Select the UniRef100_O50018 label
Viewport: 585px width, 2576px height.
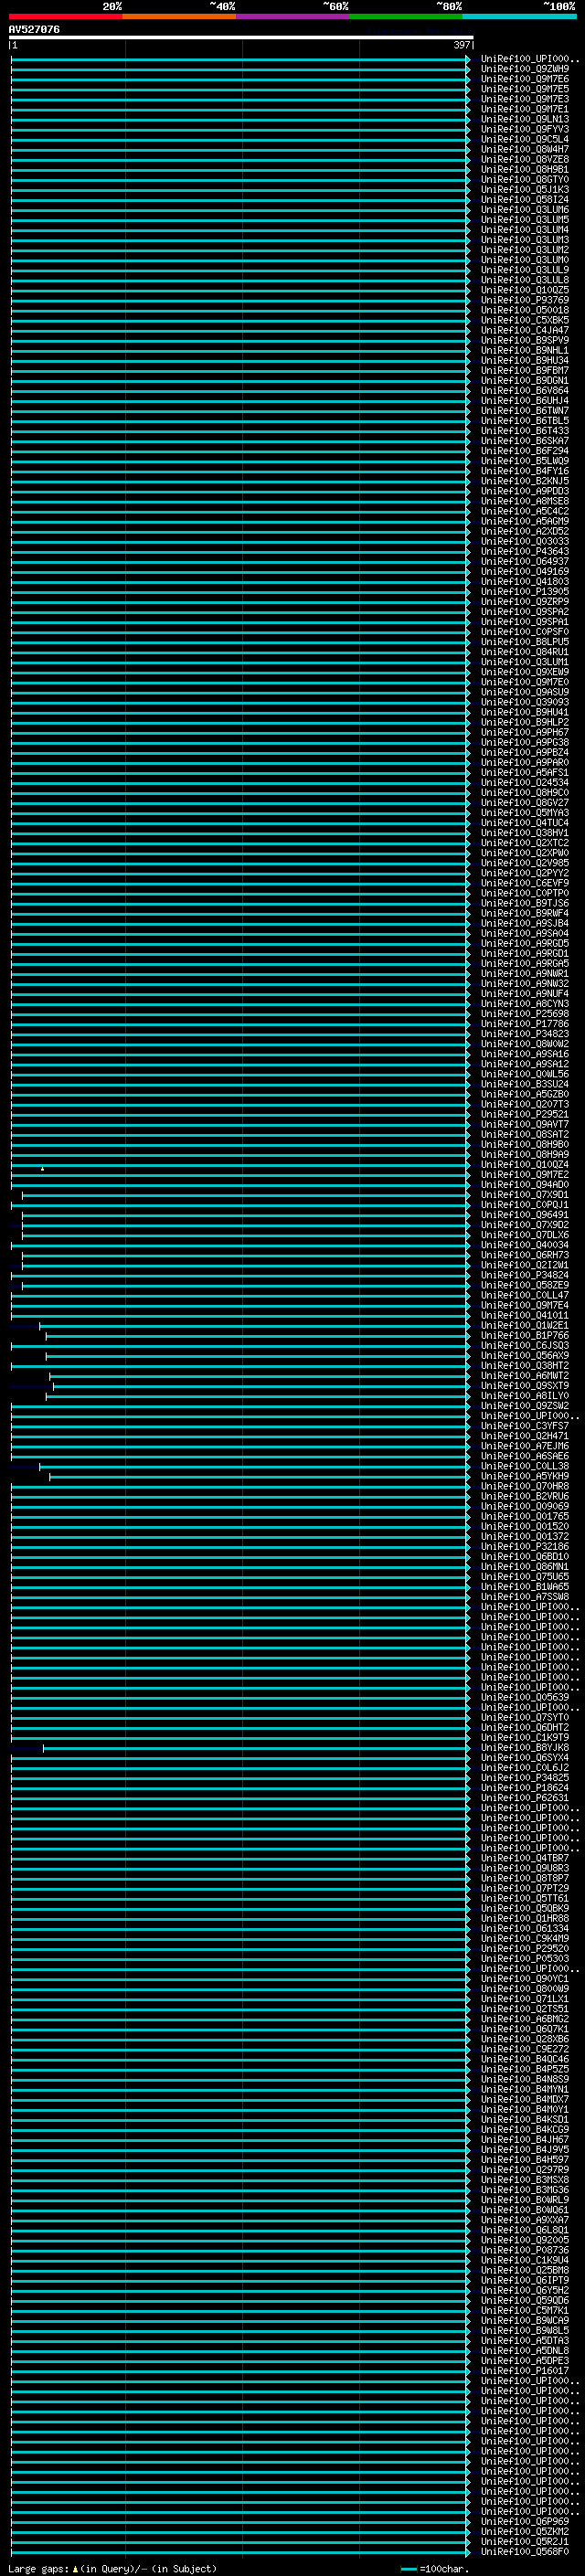pyautogui.click(x=524, y=310)
